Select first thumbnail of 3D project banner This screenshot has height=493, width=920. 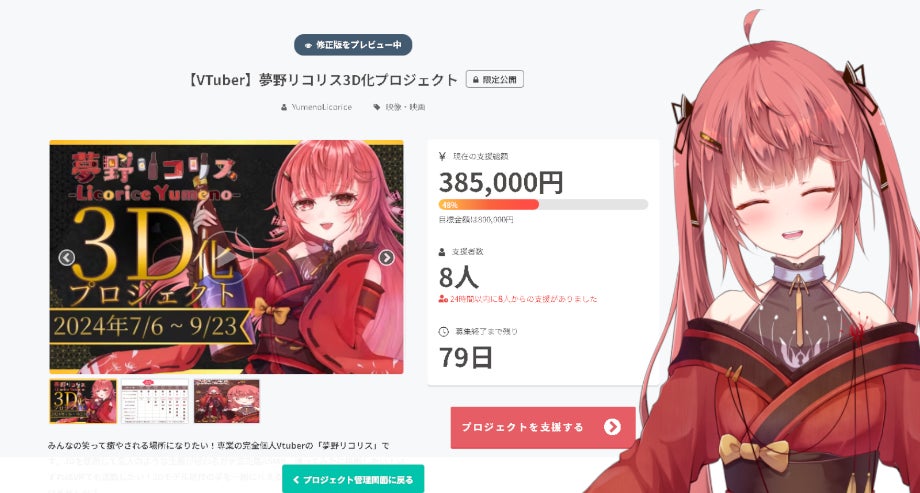(83, 401)
